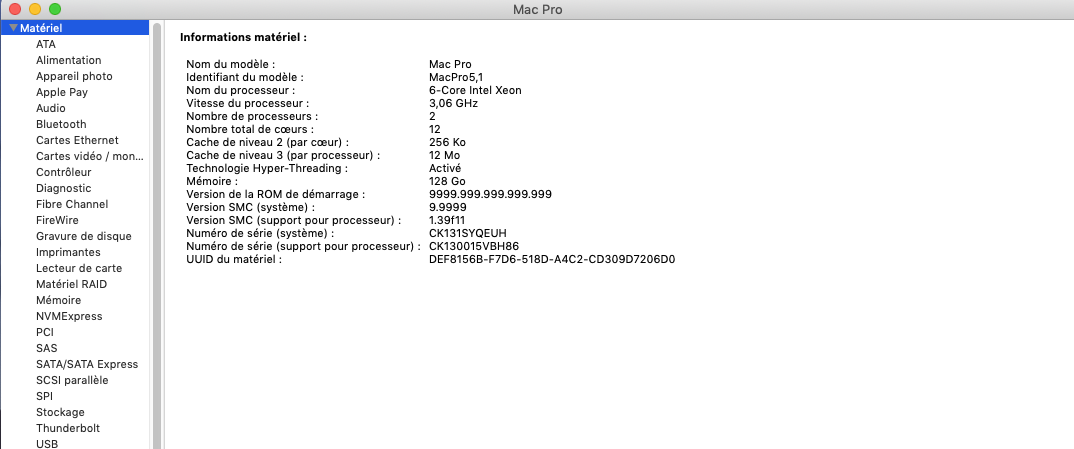Click the UUID du matériel label
The image size is (1074, 449).
pos(234,259)
